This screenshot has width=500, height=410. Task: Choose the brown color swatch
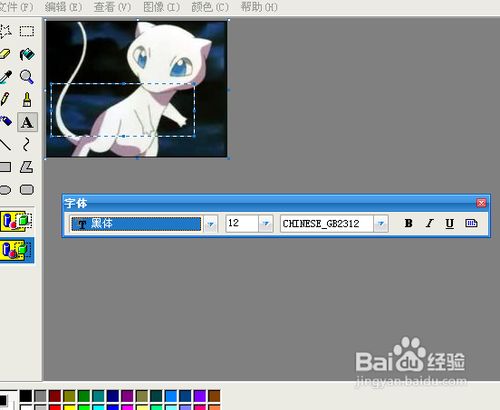pyautogui.click(x=214, y=396)
